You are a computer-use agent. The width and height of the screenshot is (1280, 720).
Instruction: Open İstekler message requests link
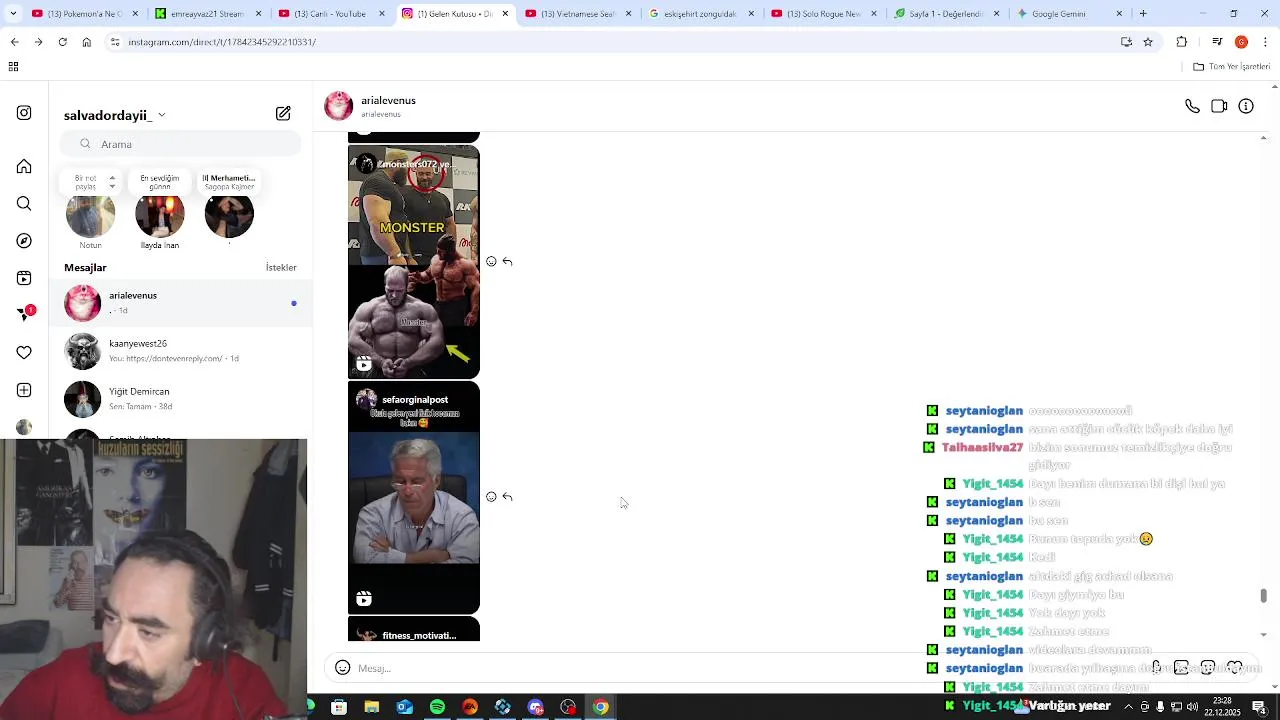tap(281, 268)
